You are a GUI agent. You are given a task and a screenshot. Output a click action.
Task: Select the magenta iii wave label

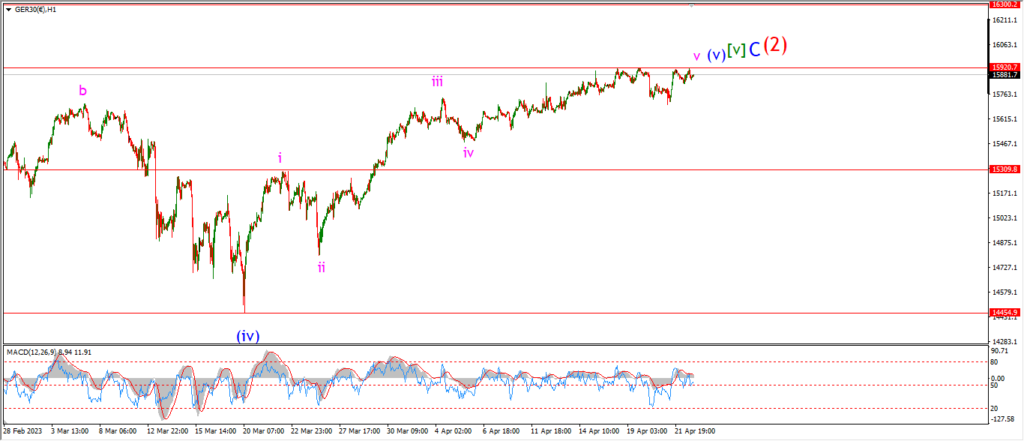437,82
